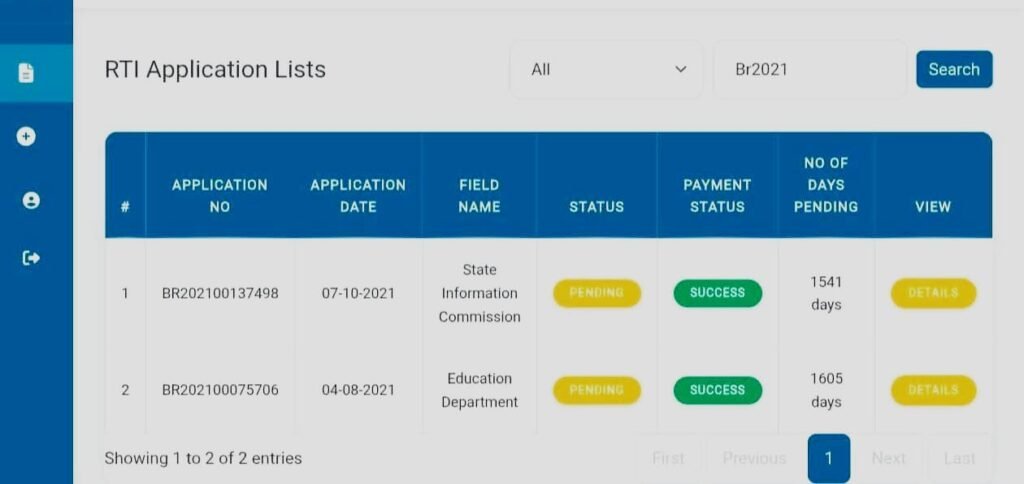The image size is (1024, 484).
Task: Click the logout arrow sidebar icon
Action: (x=31, y=258)
